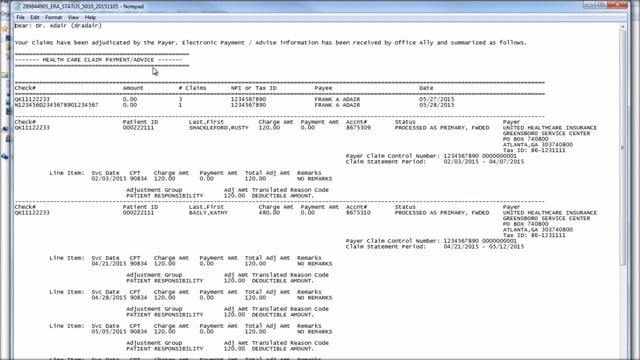
Task: Click account number 8675309
Action: [x=358, y=128]
